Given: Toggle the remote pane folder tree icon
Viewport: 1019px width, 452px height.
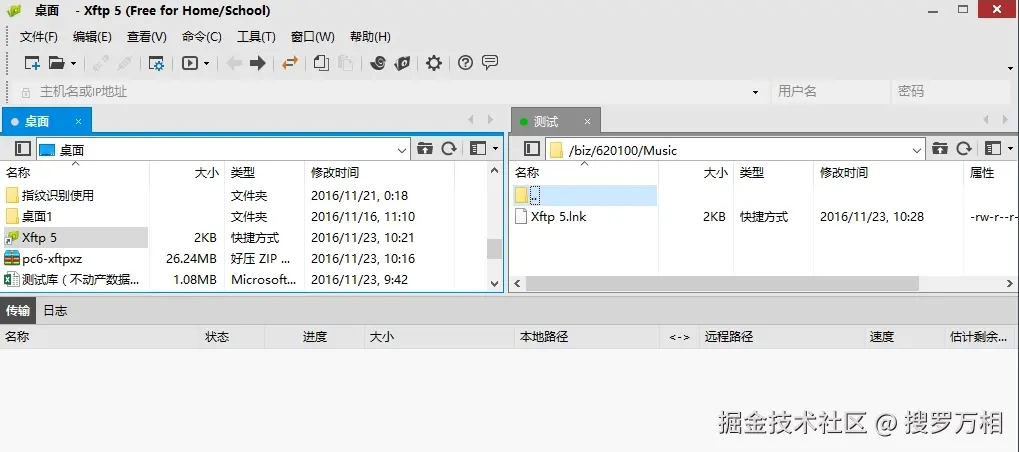Looking at the screenshot, I should pos(532,149).
